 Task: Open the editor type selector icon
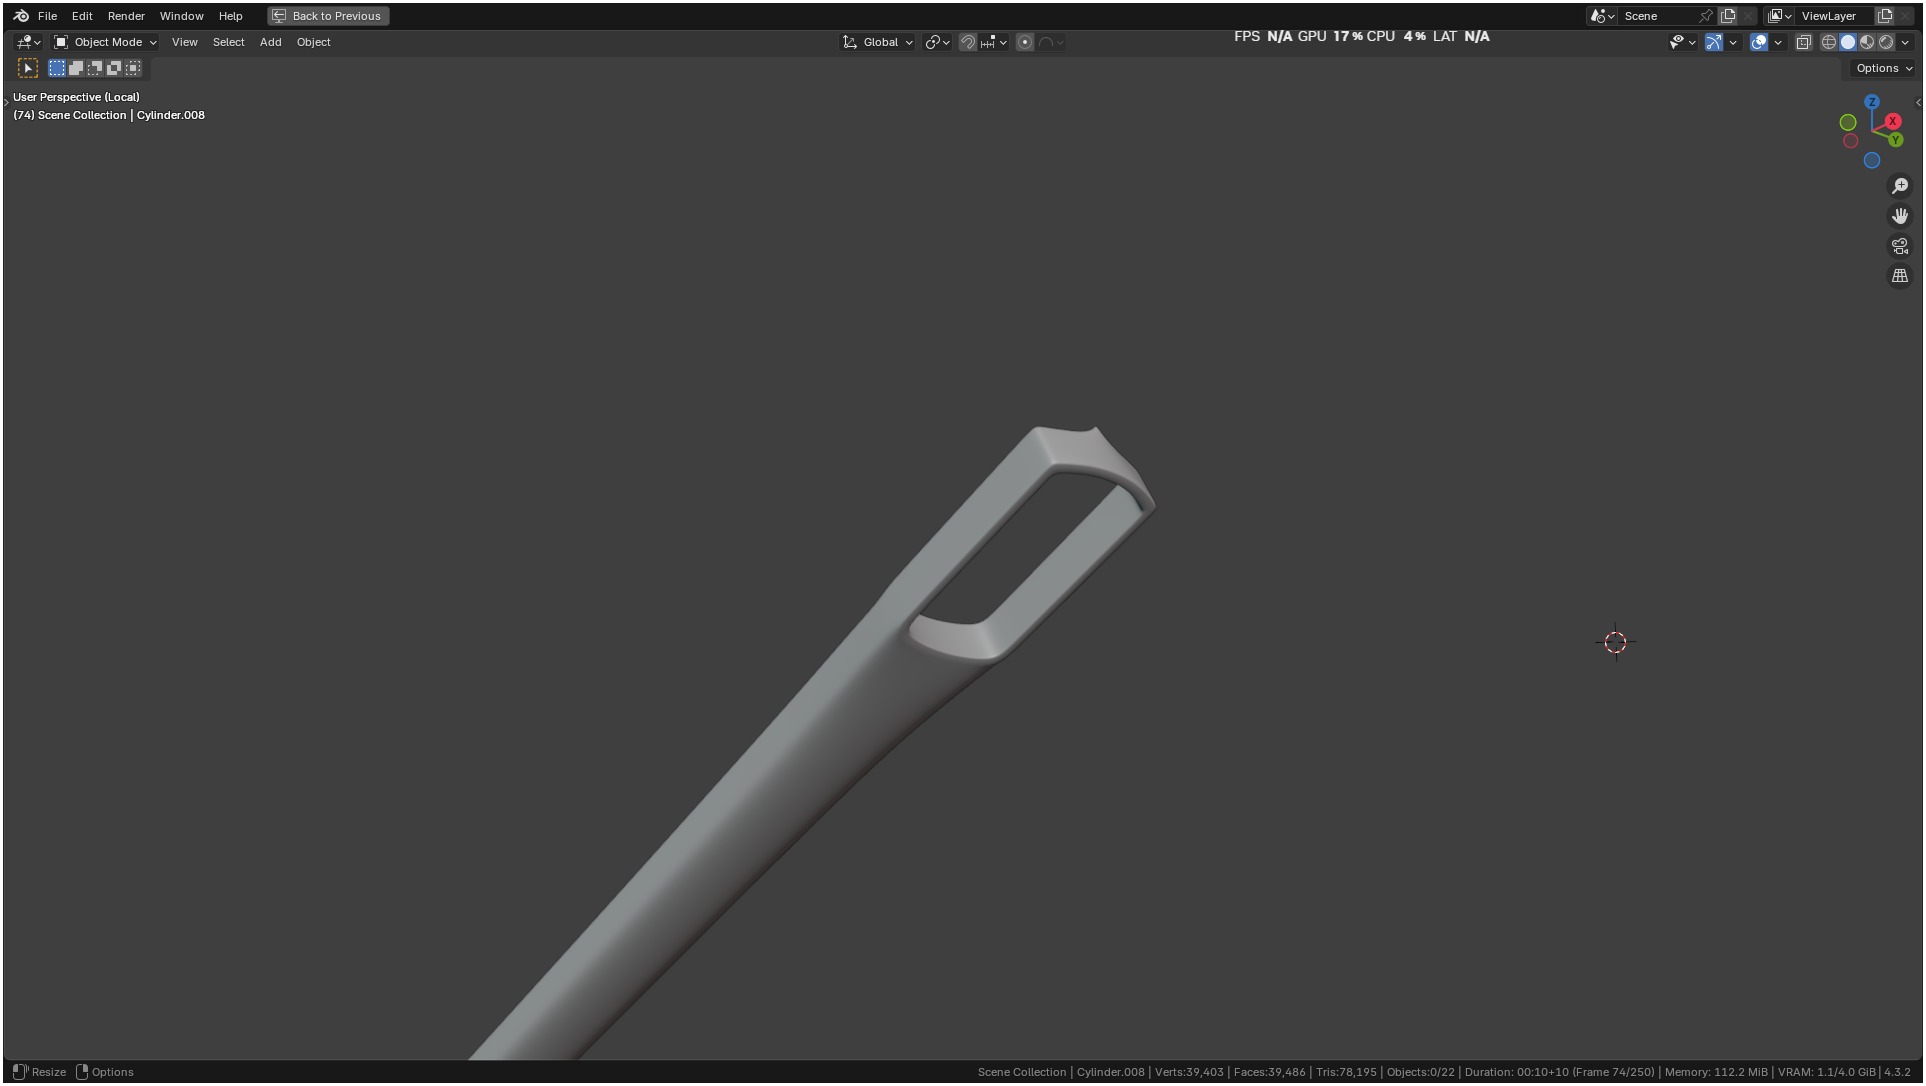tap(29, 42)
